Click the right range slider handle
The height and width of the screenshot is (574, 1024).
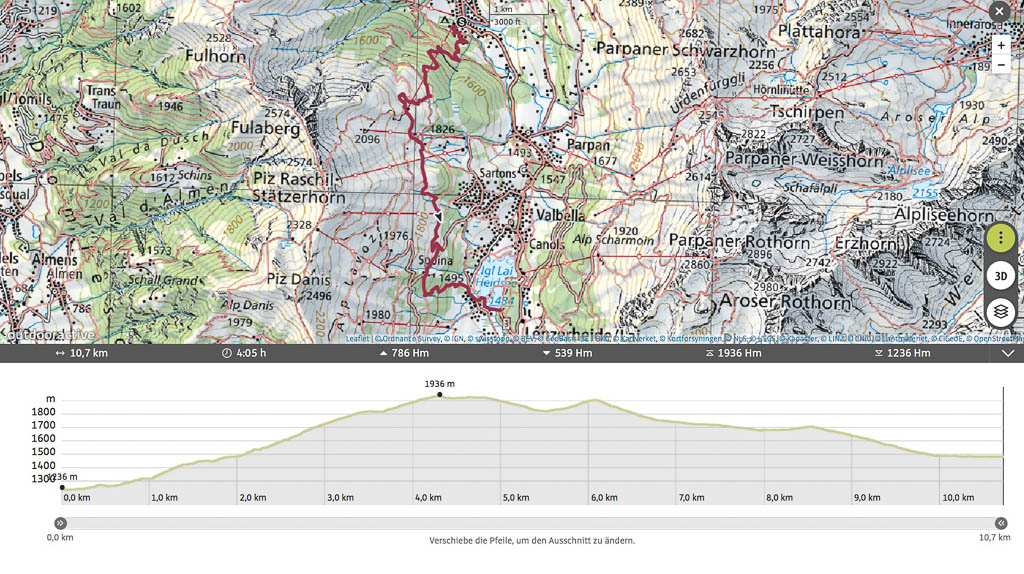pos(1001,523)
